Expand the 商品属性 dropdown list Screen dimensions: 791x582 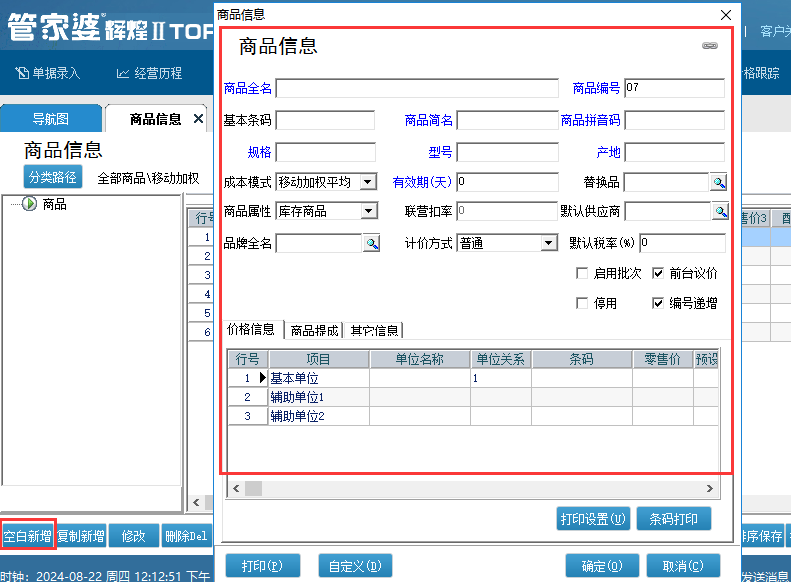click(367, 211)
